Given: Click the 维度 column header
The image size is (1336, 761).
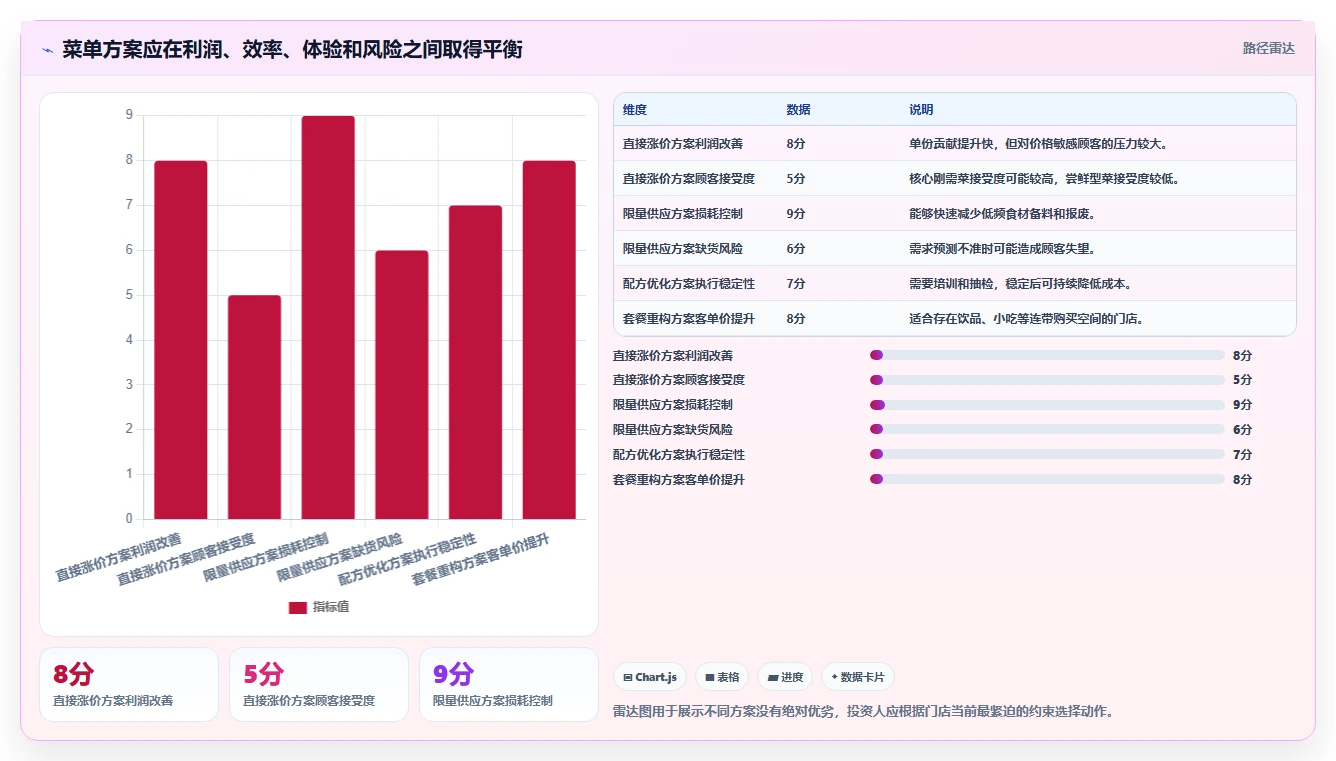Looking at the screenshot, I should pos(635,110).
